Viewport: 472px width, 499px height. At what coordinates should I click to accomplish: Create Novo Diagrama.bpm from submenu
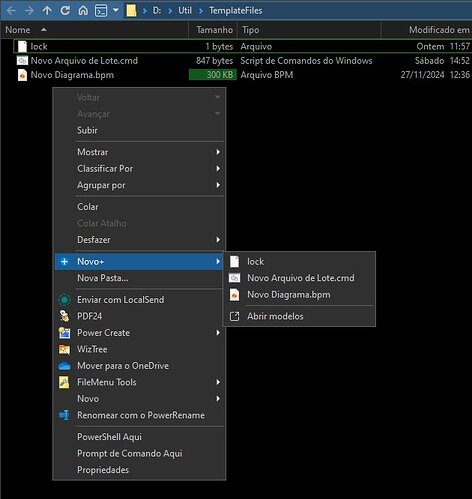(x=299, y=295)
